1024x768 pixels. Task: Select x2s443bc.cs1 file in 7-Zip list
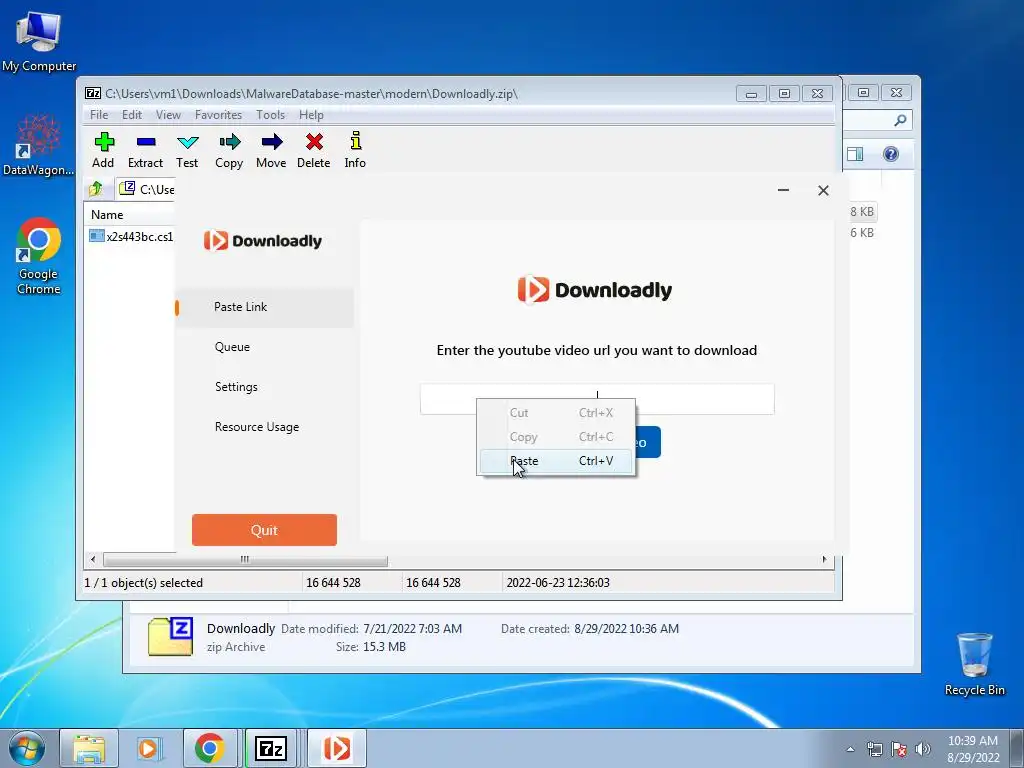pyautogui.click(x=131, y=236)
